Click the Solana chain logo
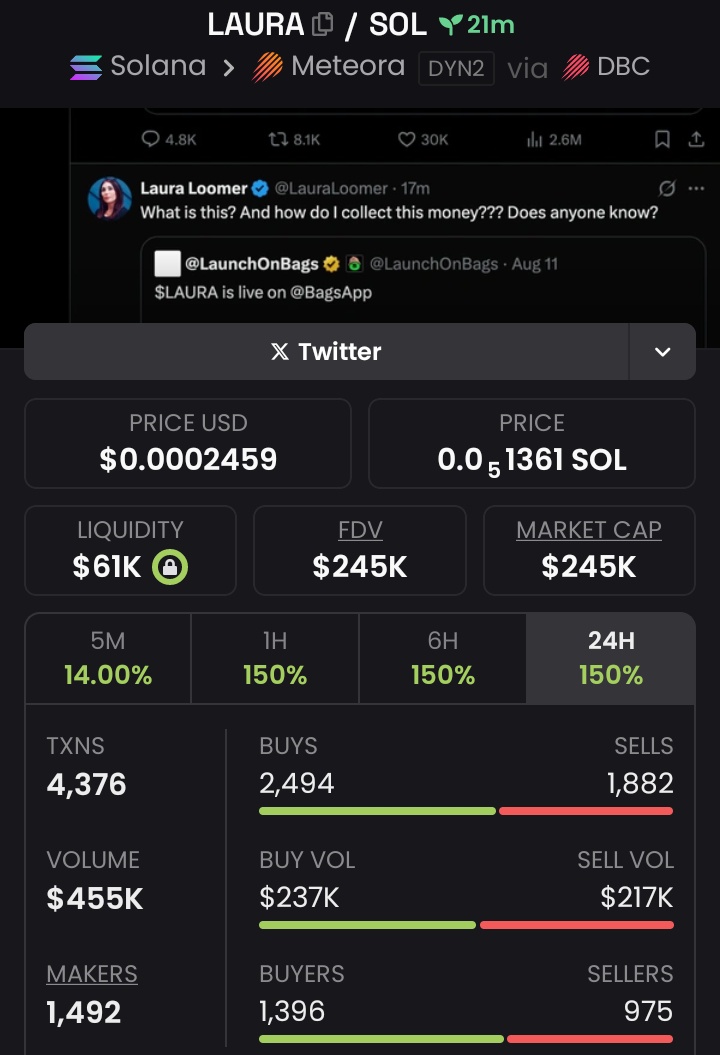This screenshot has height=1055, width=720. pos(86,67)
